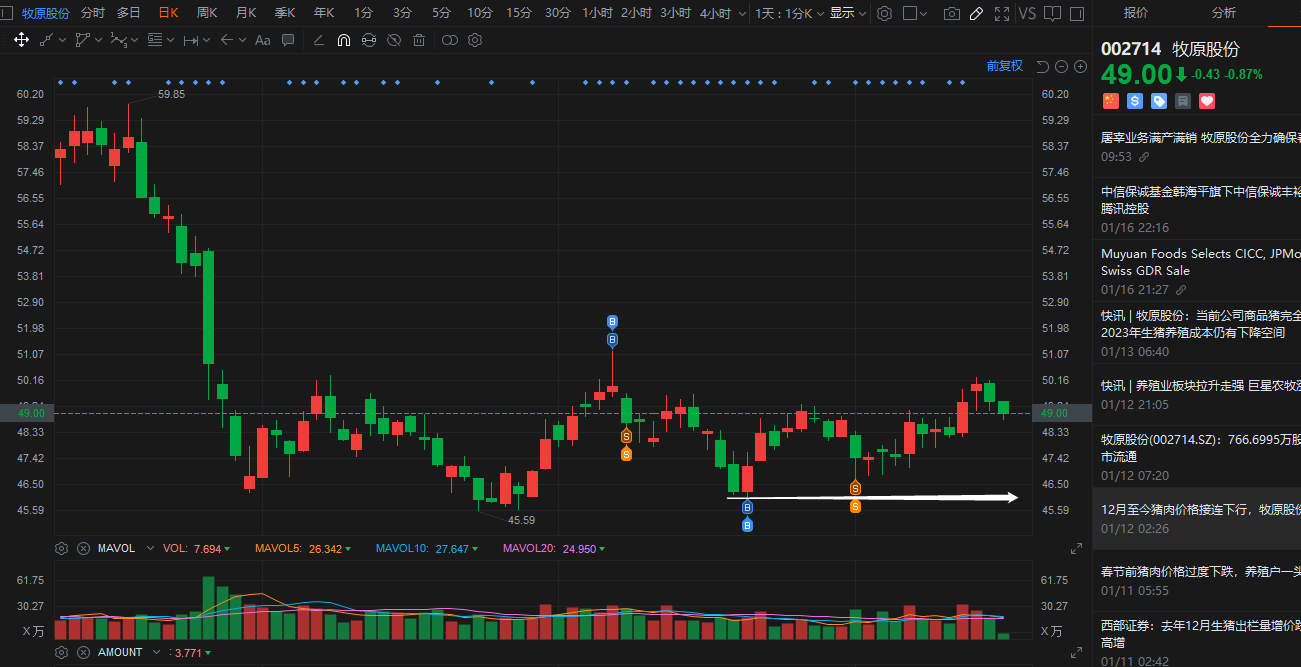Toggle the magnet snap tool
Image resolution: width=1301 pixels, height=667 pixels.
[x=343, y=40]
